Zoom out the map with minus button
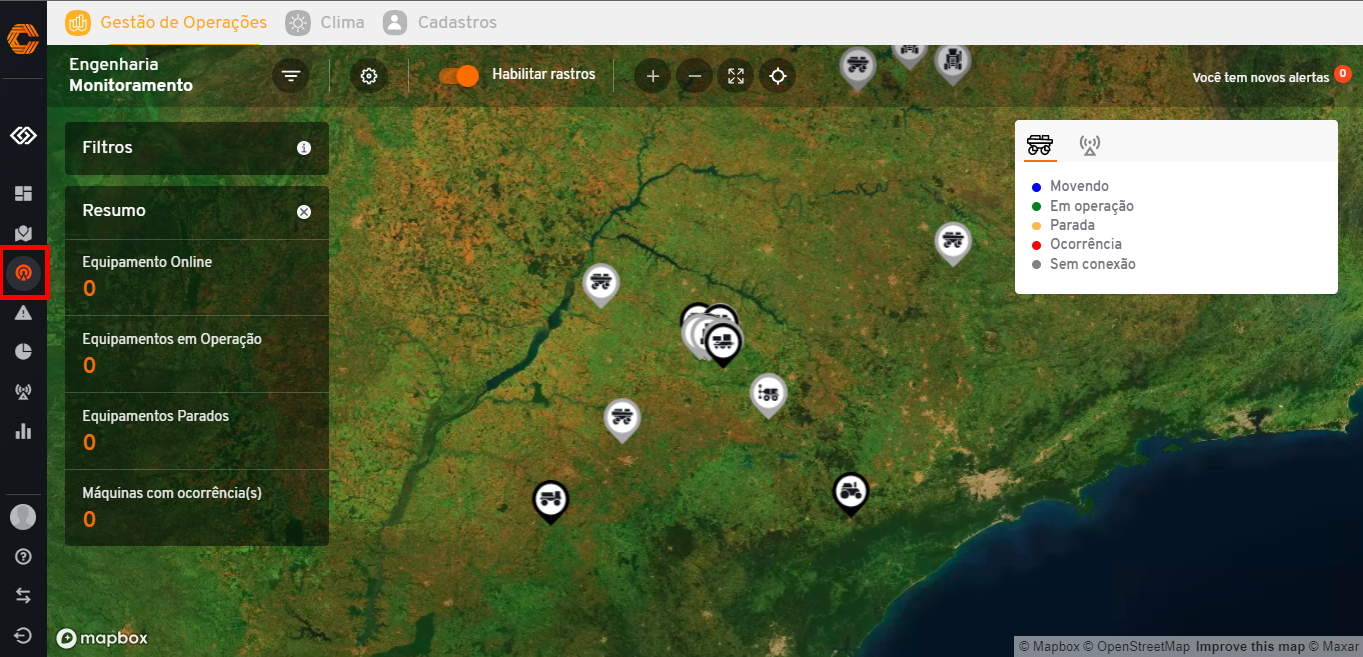 [x=695, y=76]
